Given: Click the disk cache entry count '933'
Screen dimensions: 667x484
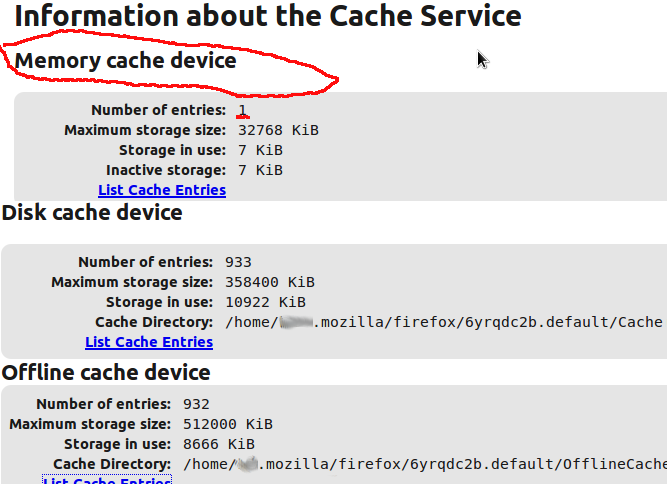Looking at the screenshot, I should (x=238, y=262).
